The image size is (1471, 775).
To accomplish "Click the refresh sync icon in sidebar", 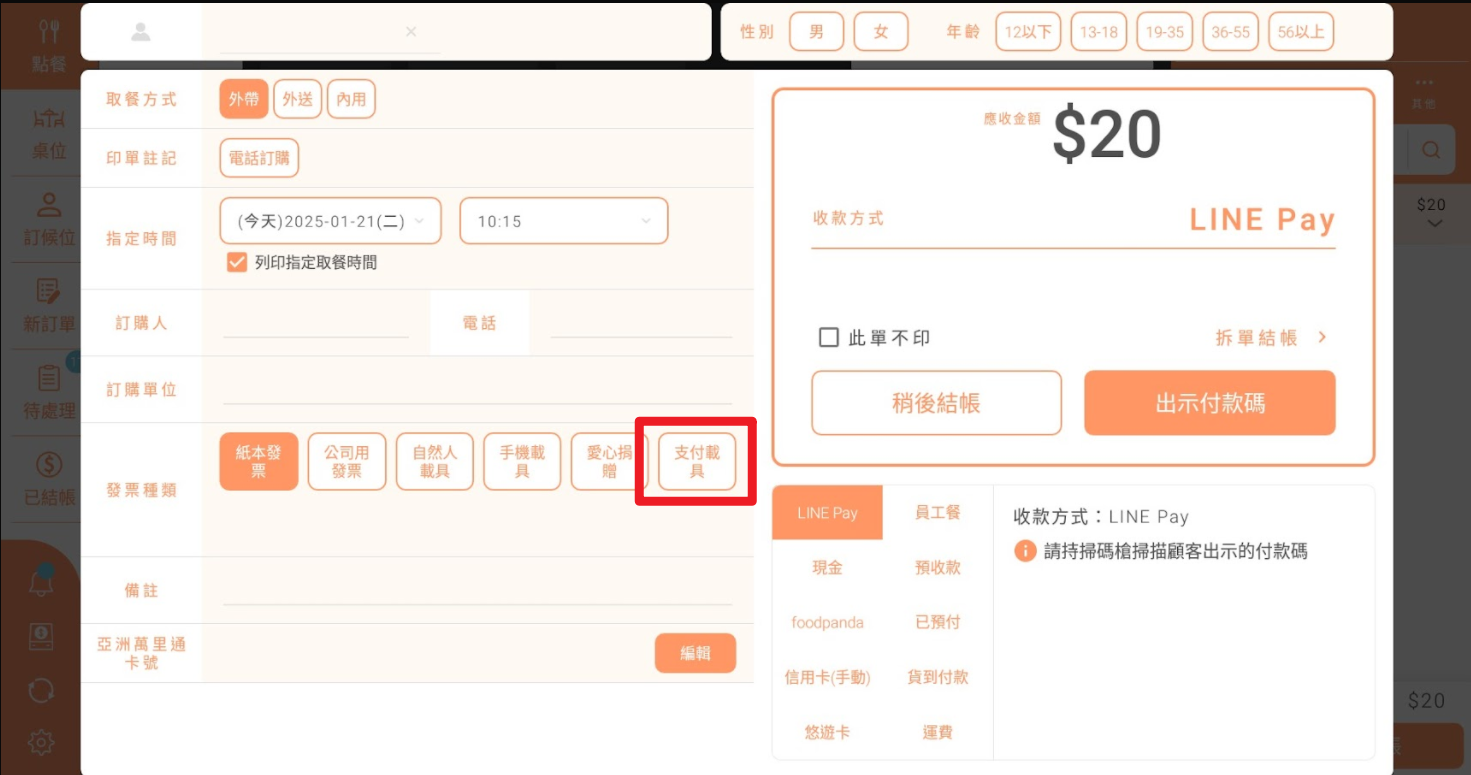I will 41,690.
